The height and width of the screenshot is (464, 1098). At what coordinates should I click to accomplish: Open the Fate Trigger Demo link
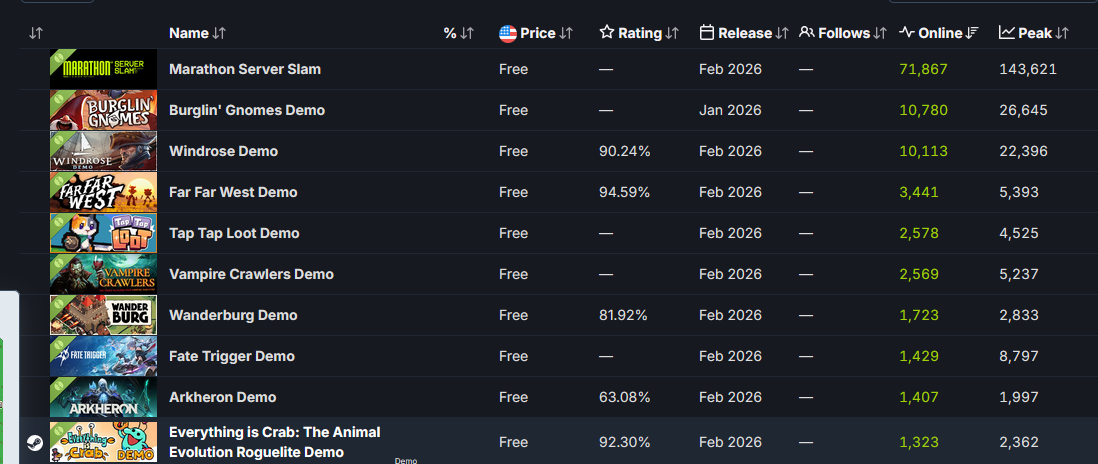click(232, 356)
